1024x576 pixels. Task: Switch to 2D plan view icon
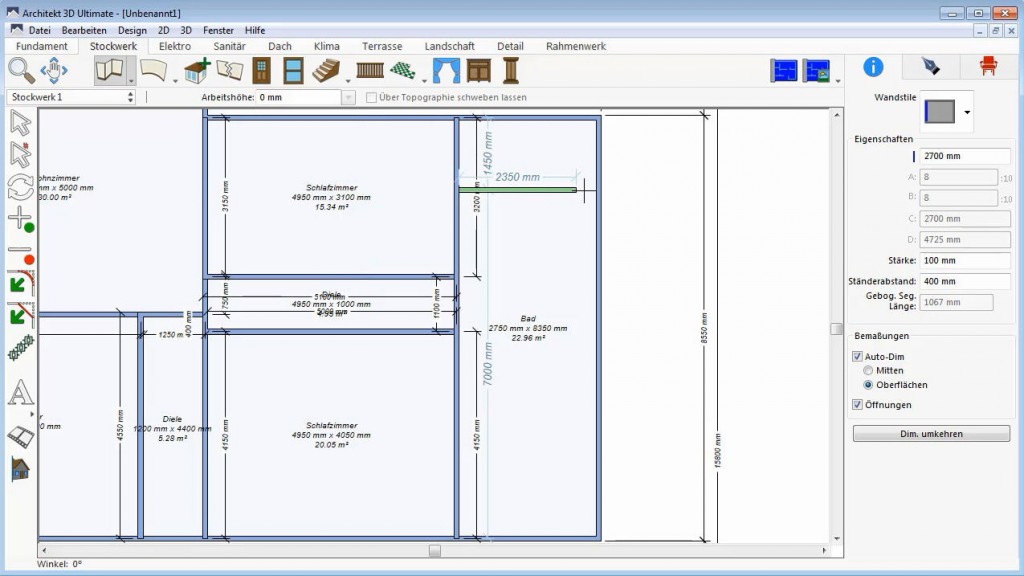pyautogui.click(x=784, y=71)
